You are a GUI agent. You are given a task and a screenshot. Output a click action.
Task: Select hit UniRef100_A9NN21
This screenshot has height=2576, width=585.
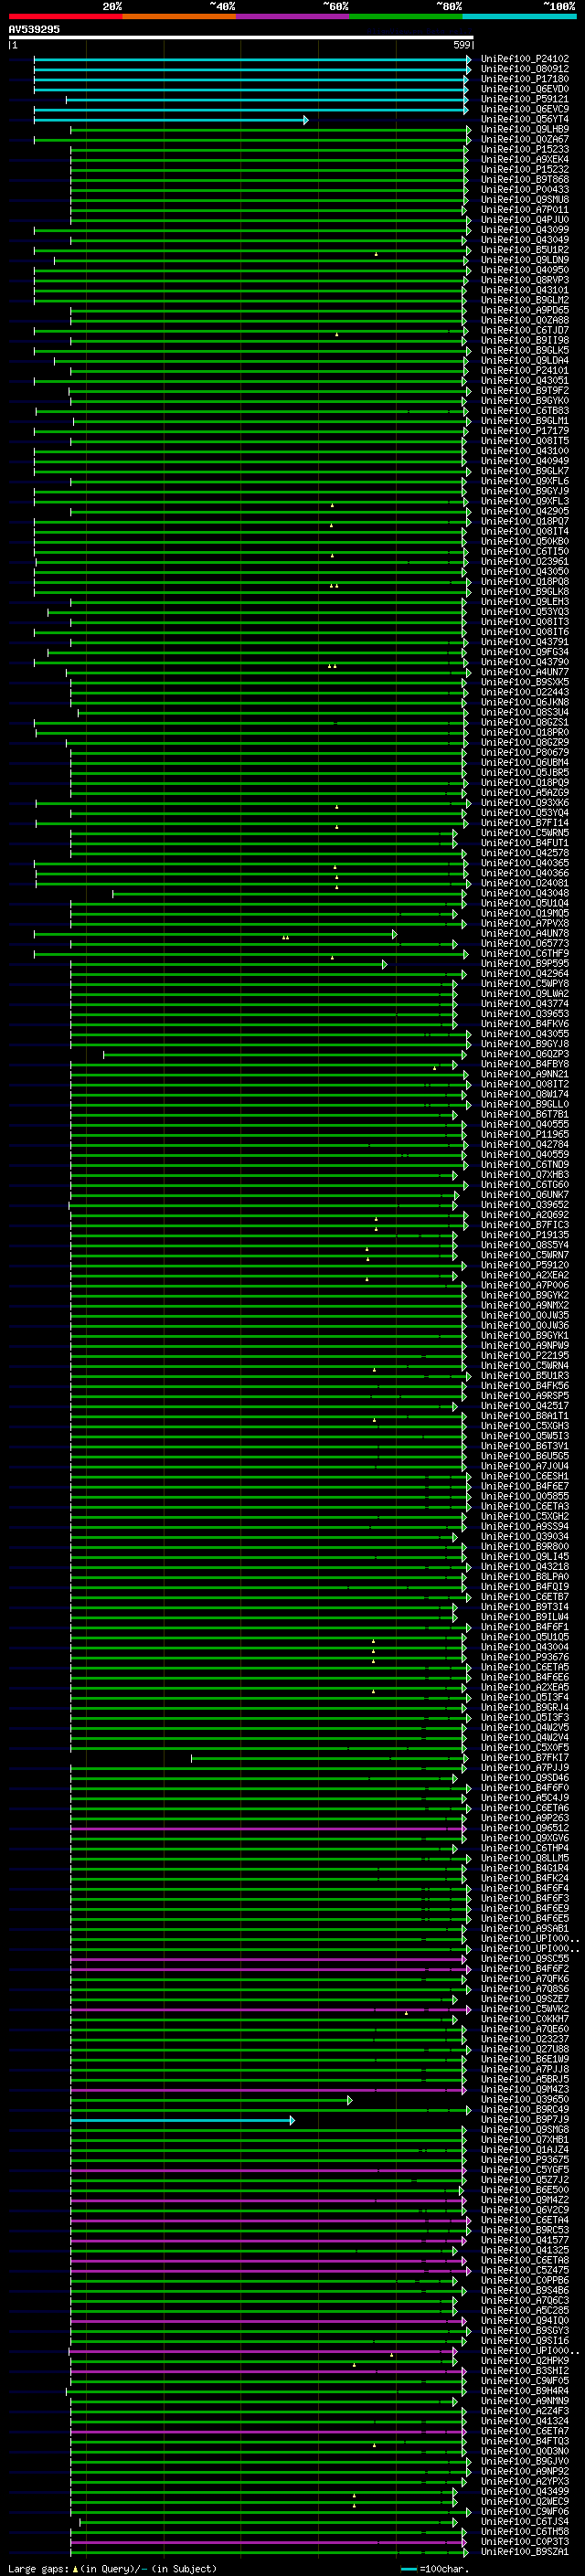coord(525,1074)
